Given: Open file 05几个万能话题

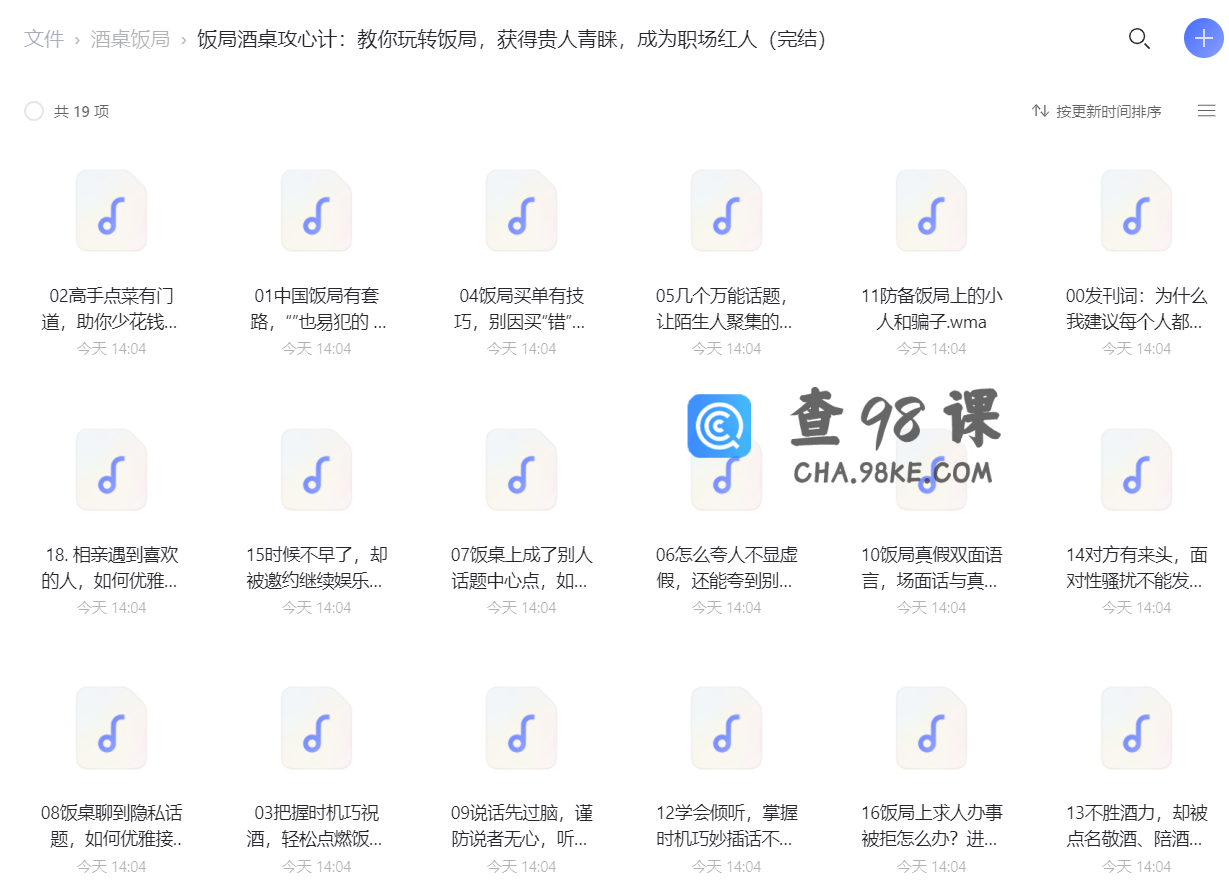Looking at the screenshot, I should pos(726,210).
